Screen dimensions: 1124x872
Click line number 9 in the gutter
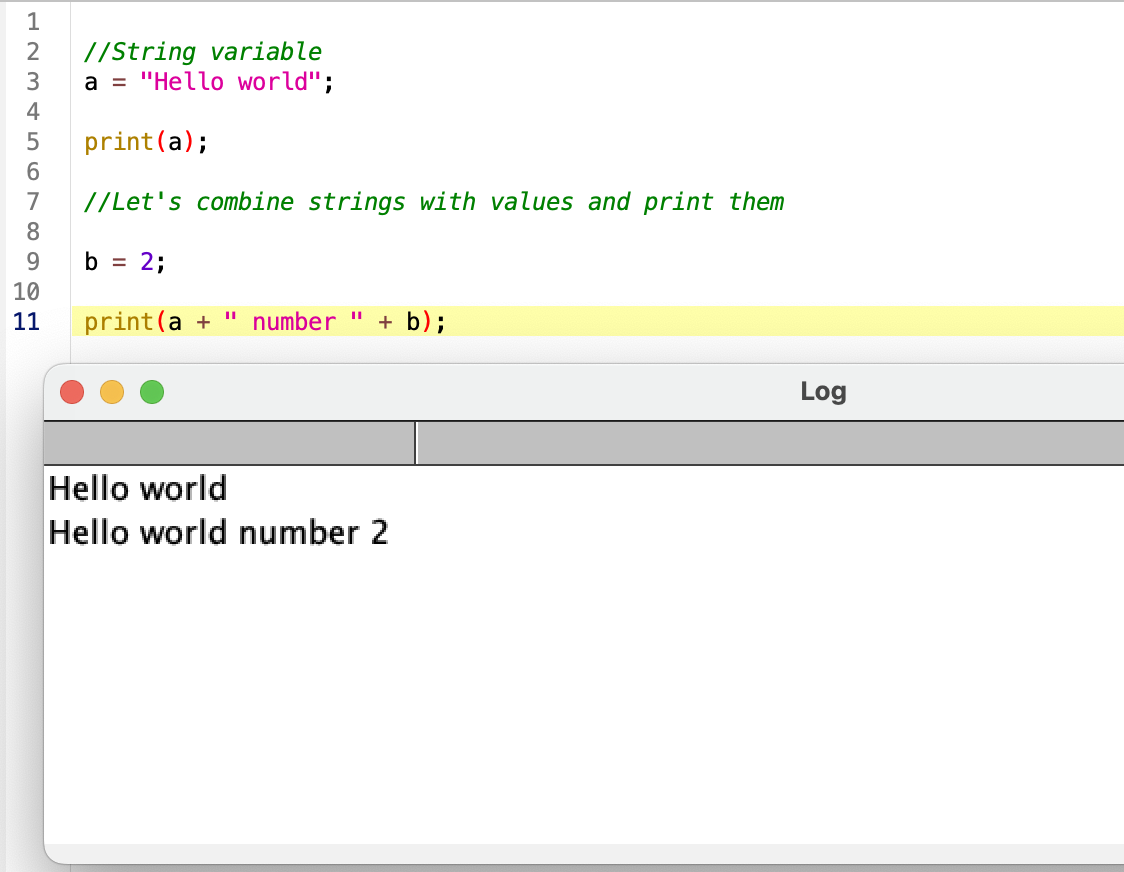(32, 262)
